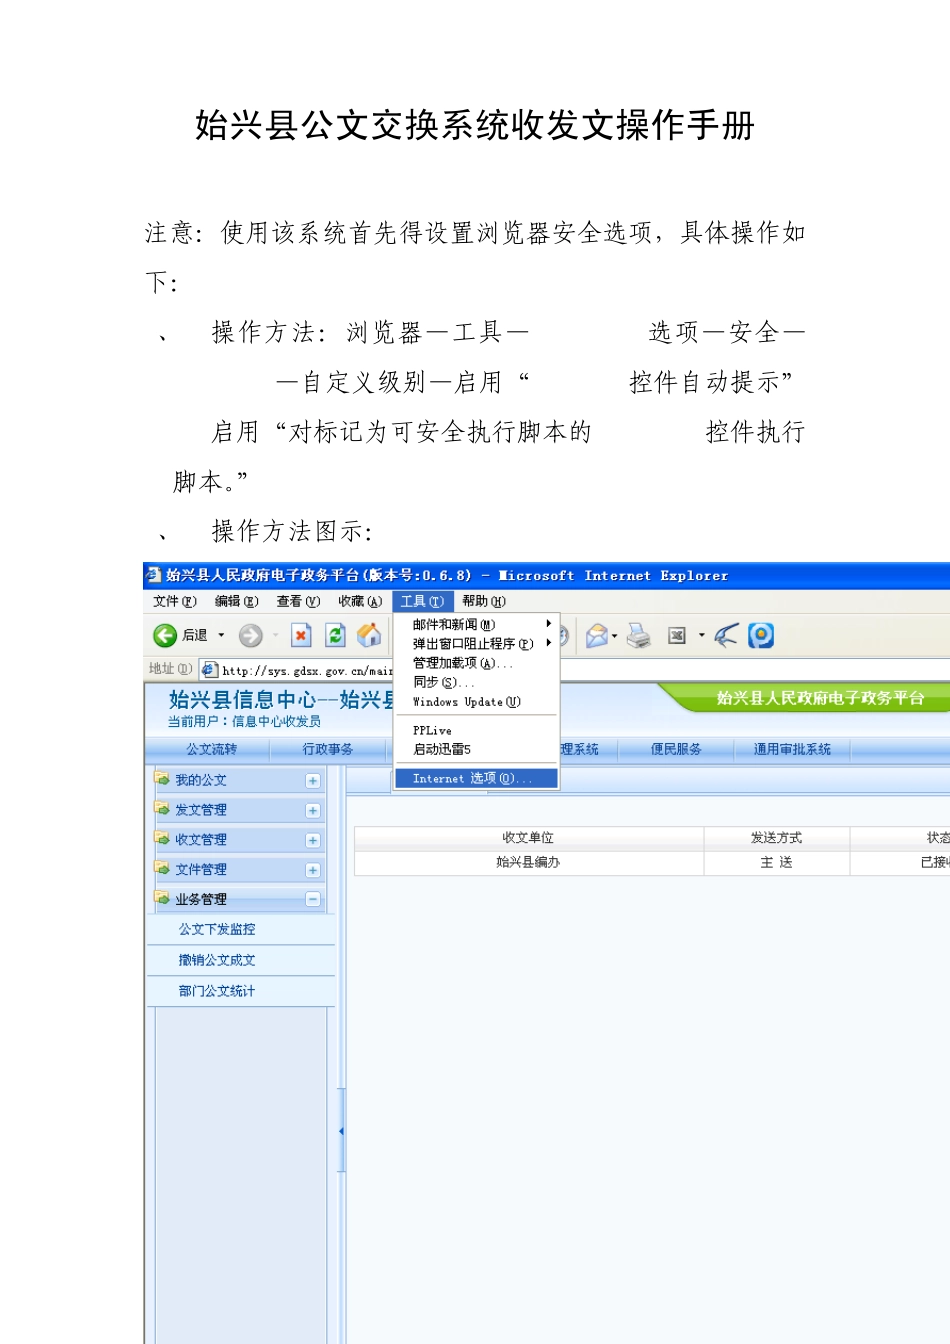
Task: Open the Back button history dropdown arrow
Action: pyautogui.click(x=221, y=635)
